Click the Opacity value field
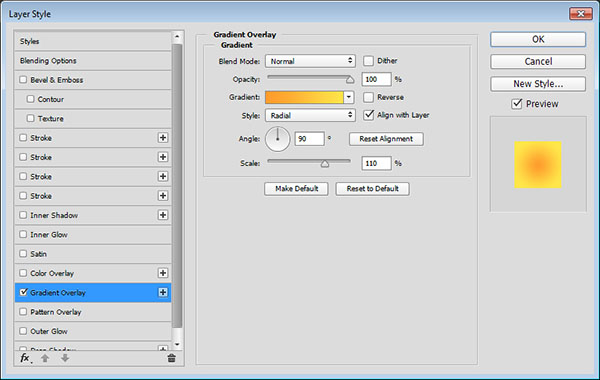The width and height of the screenshot is (600, 380). point(376,79)
